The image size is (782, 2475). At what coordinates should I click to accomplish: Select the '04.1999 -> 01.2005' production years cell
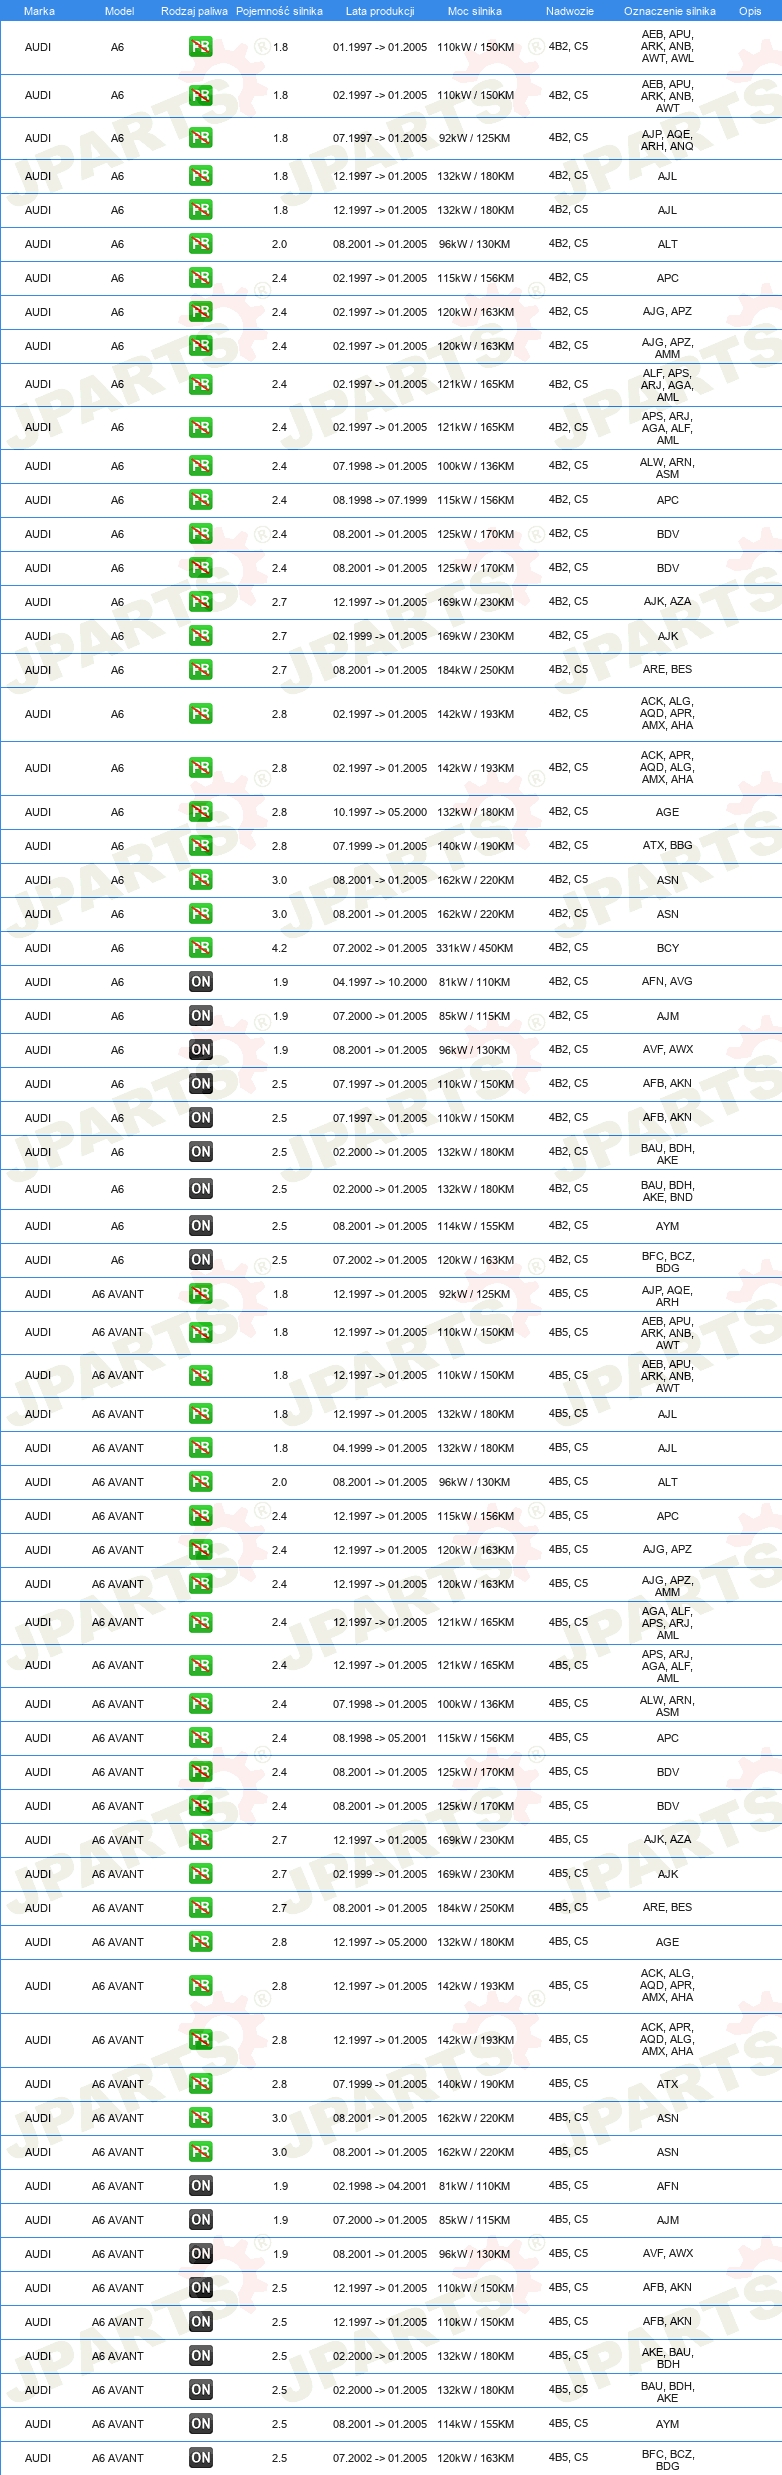pos(380,1448)
